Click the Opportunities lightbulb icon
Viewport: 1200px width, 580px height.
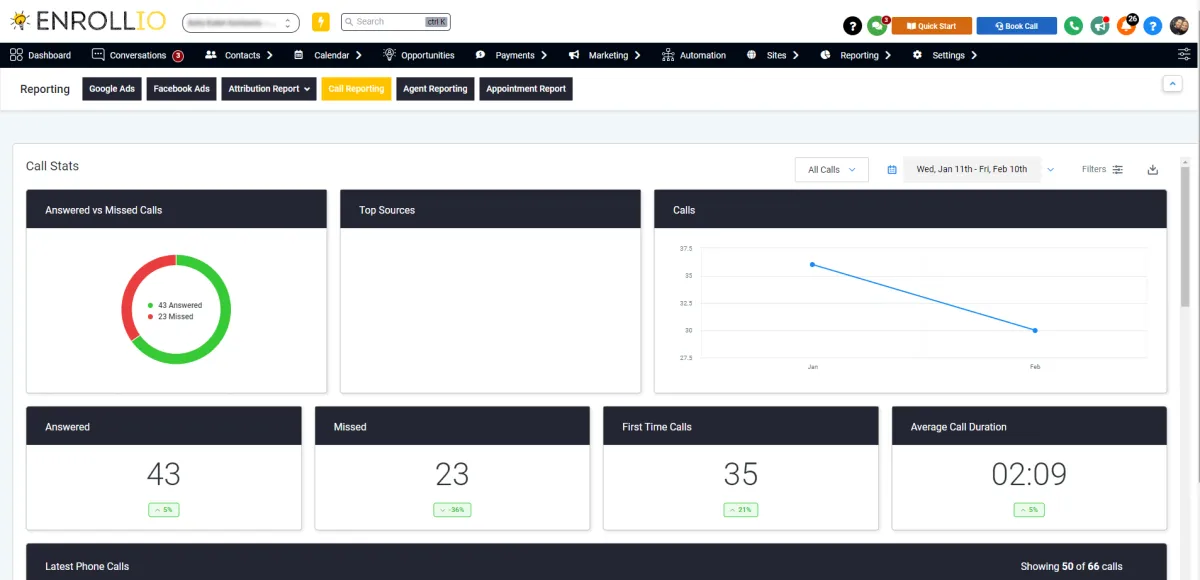point(389,55)
